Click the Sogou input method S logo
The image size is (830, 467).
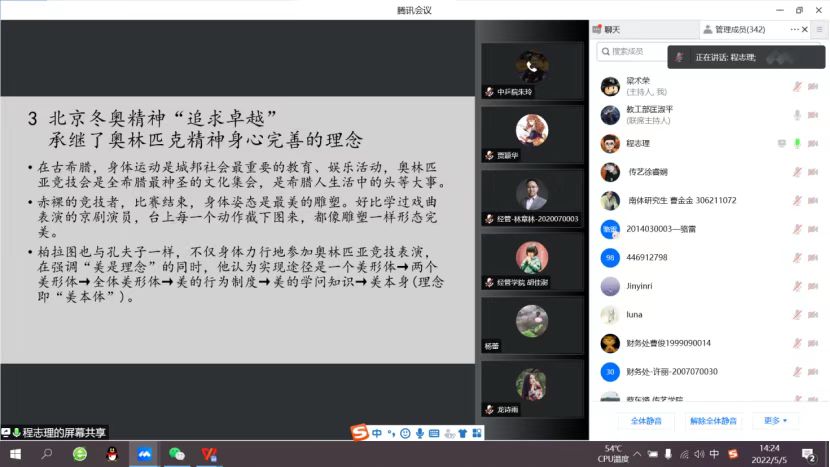359,433
